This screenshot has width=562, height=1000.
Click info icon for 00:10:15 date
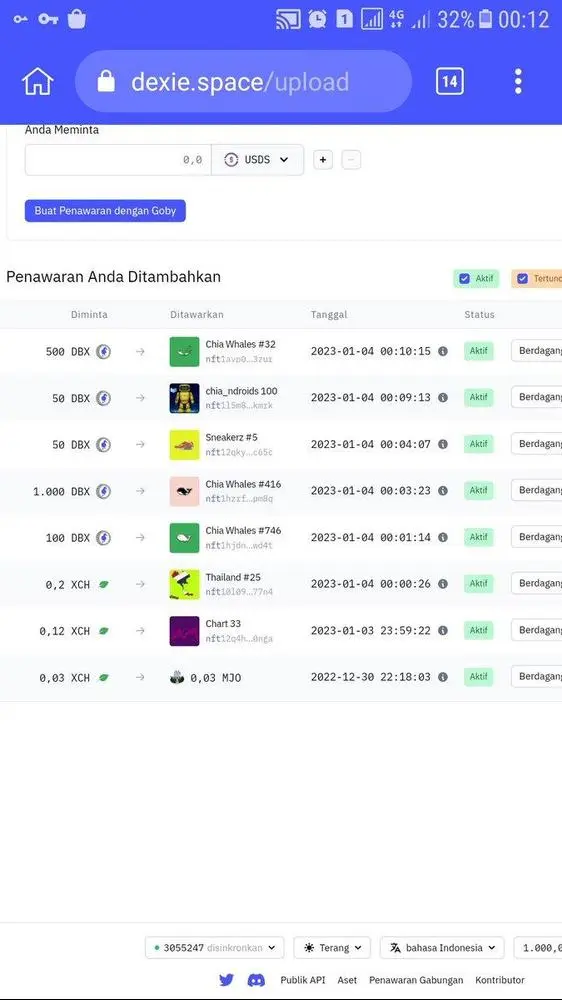pyautogui.click(x=443, y=351)
